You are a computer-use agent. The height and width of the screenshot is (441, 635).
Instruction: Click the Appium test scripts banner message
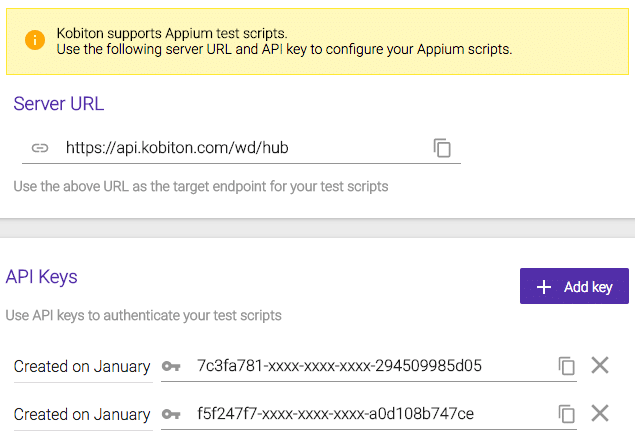coord(284,41)
